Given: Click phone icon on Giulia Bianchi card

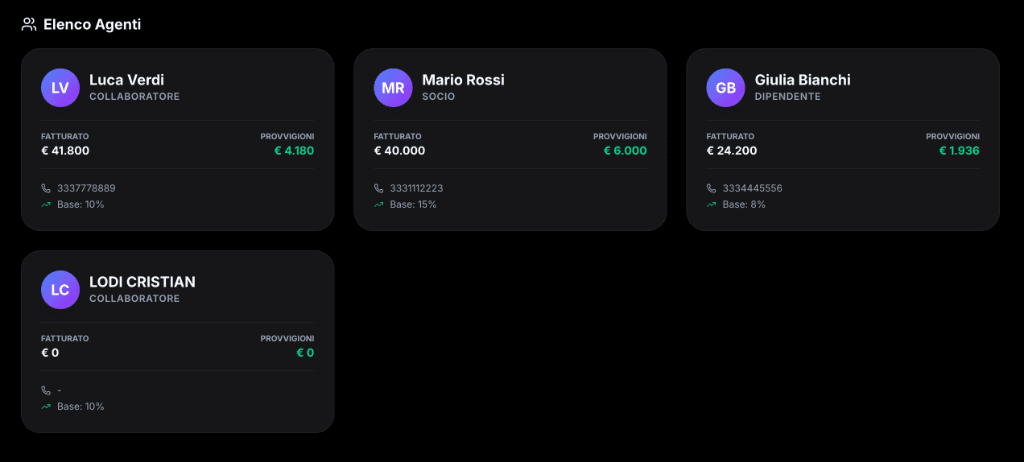Looking at the screenshot, I should click(711, 188).
